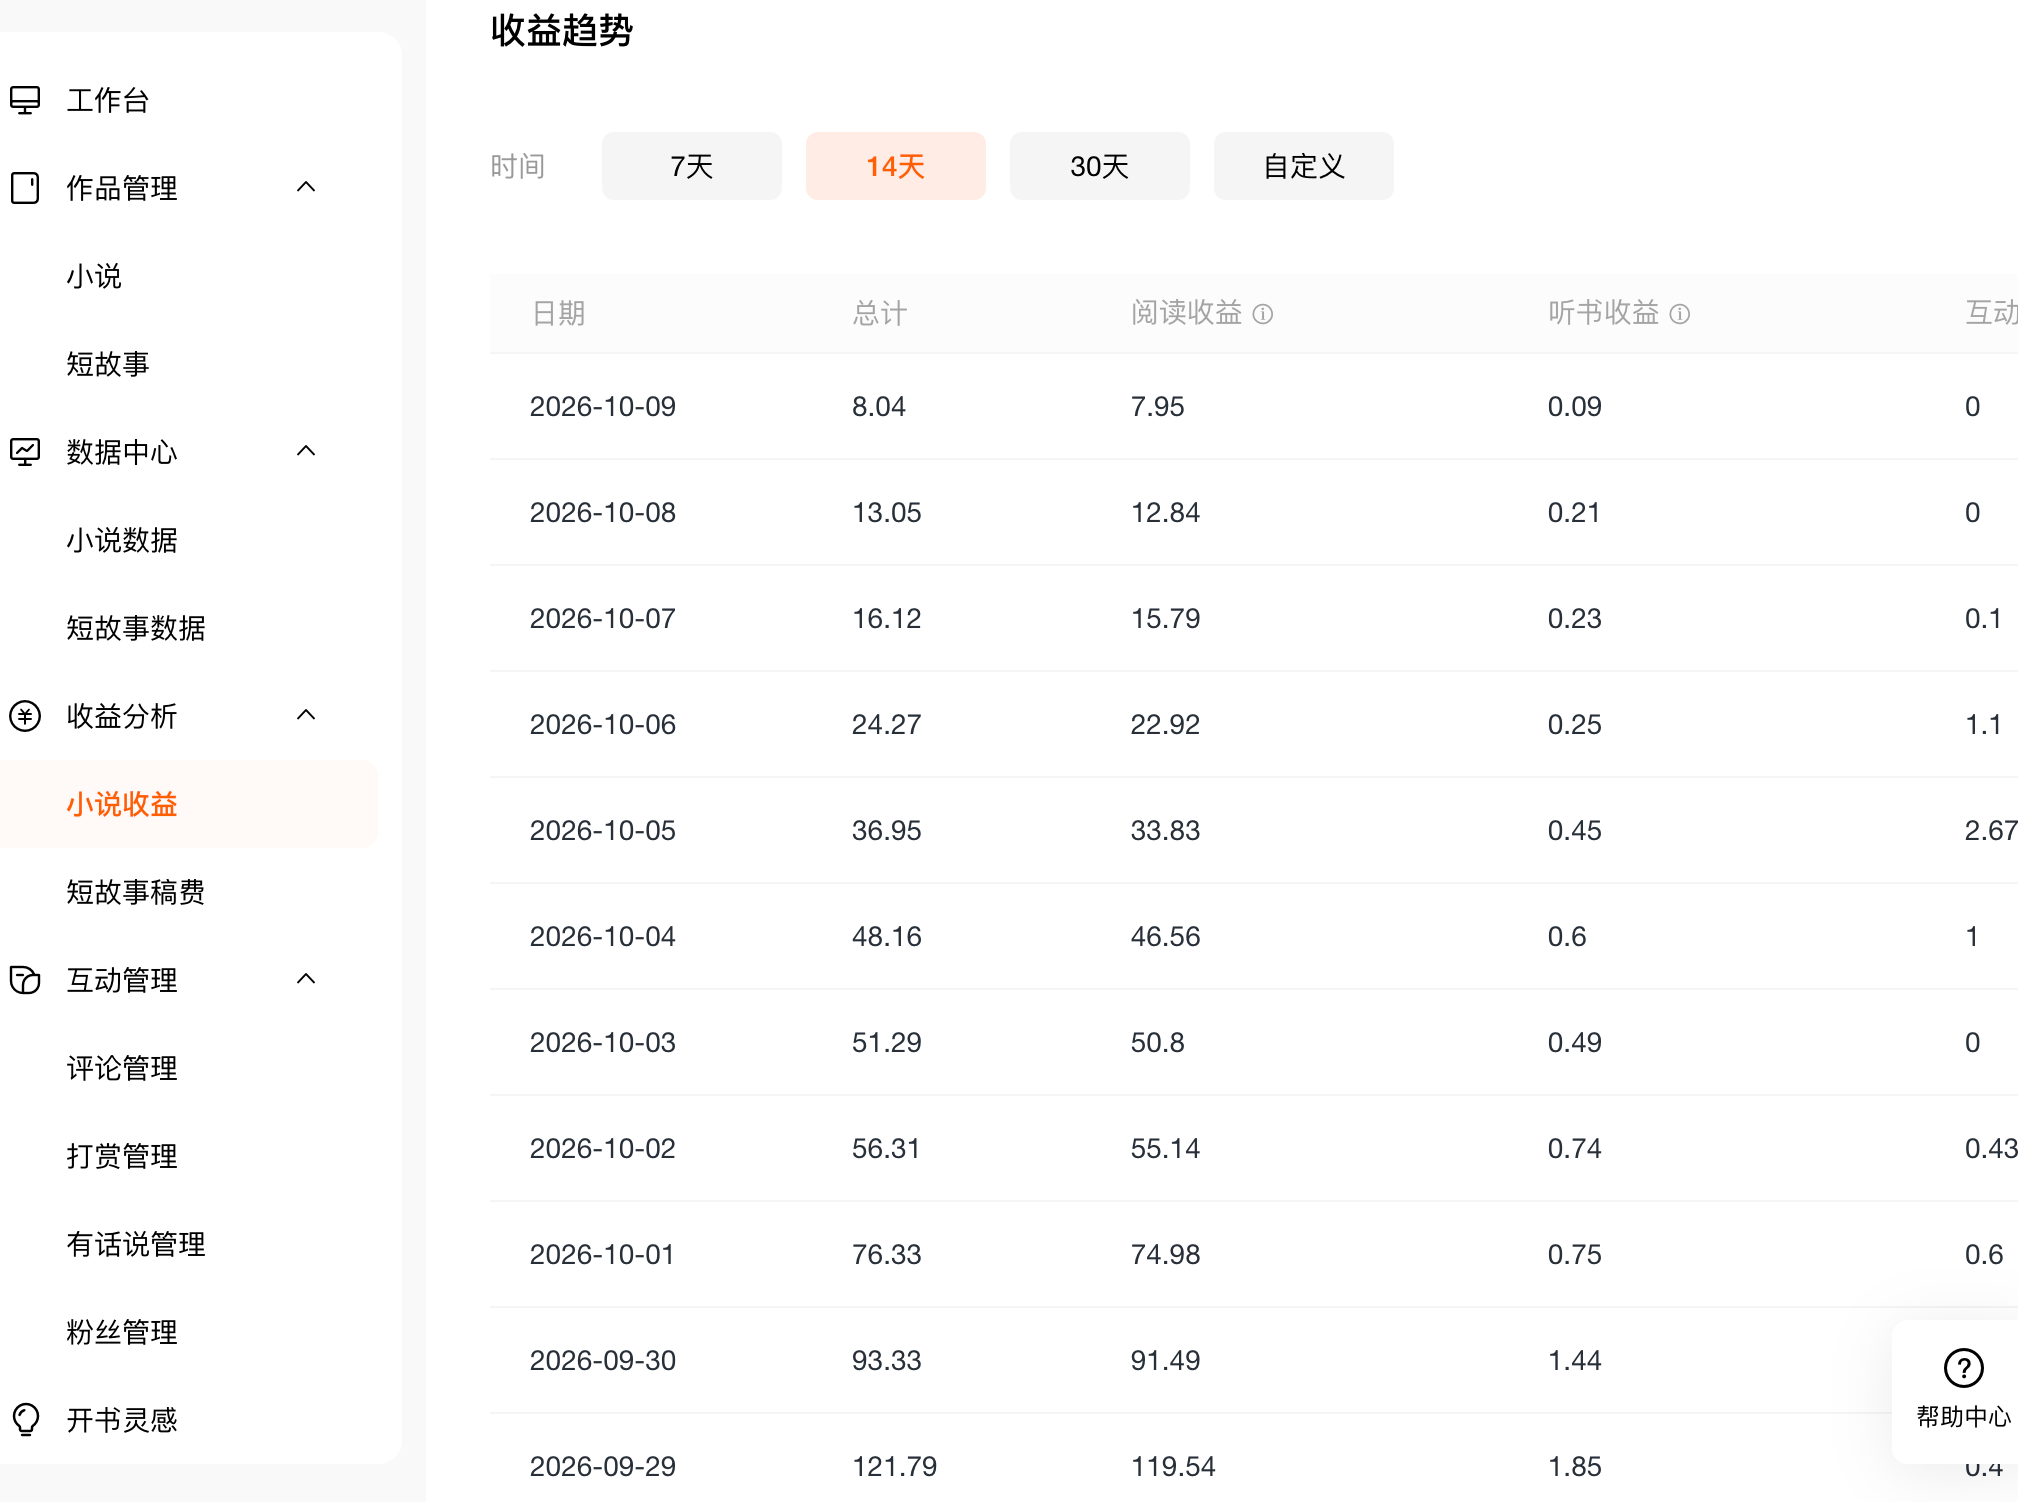This screenshot has width=2018, height=1502.
Task: Open 工作台 menu label
Action: coord(108,100)
